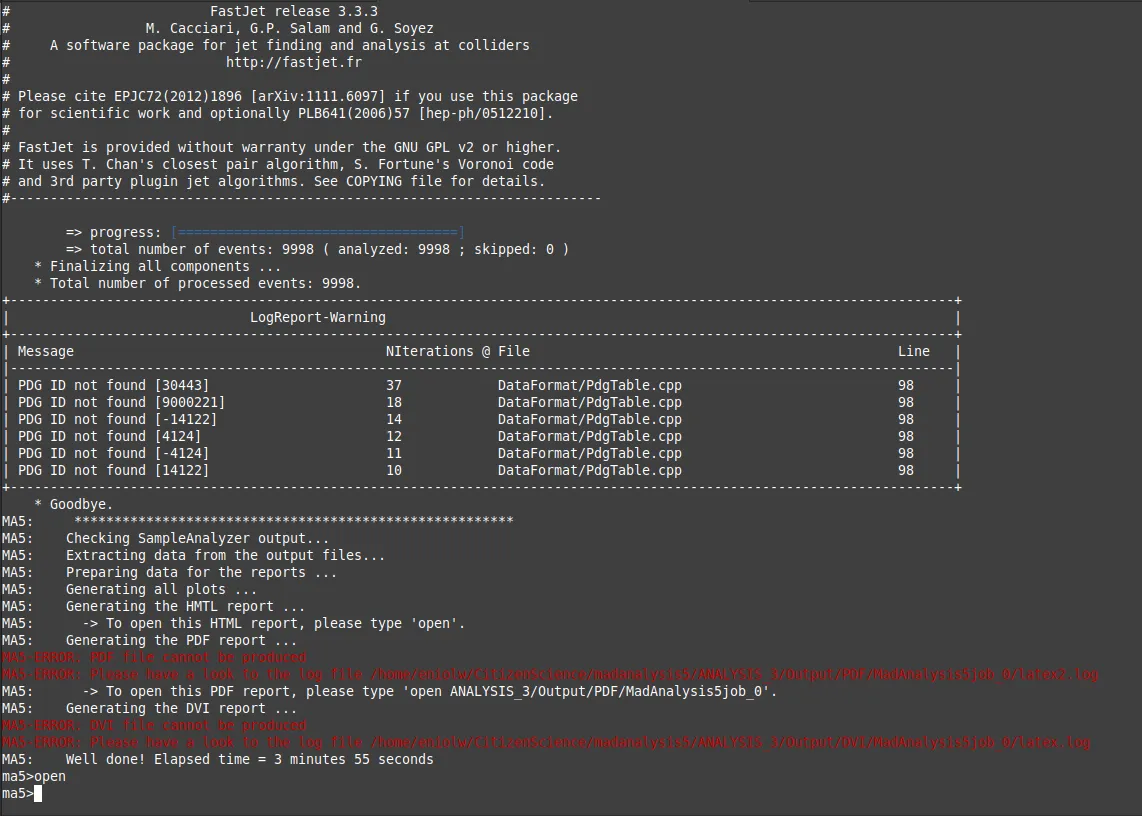This screenshot has height=816, width=1142.
Task: Click the http://fastjet.fr URL text
Action: (294, 62)
